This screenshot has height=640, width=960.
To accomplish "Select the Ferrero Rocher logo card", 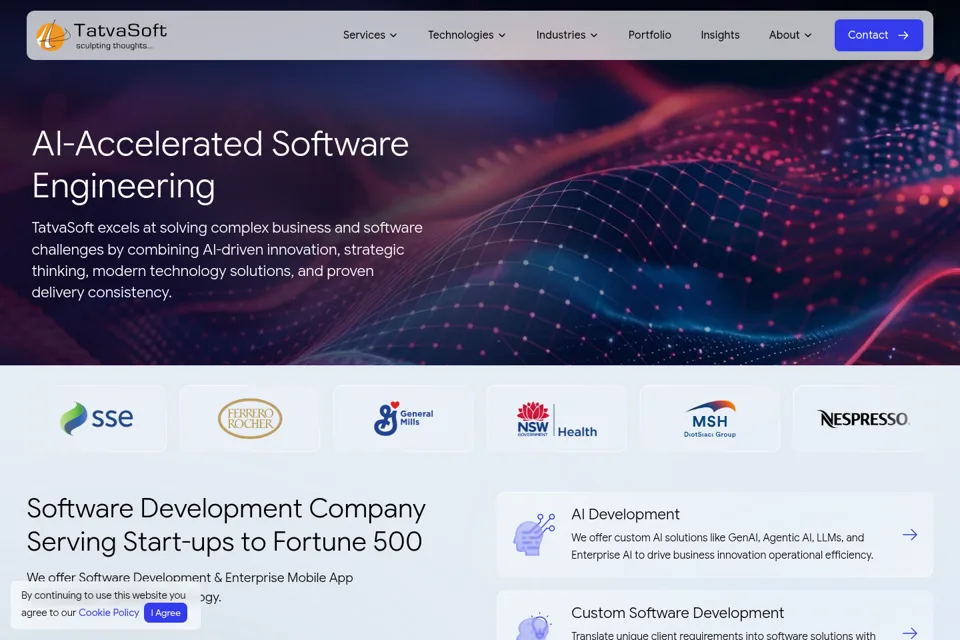I will click(250, 418).
